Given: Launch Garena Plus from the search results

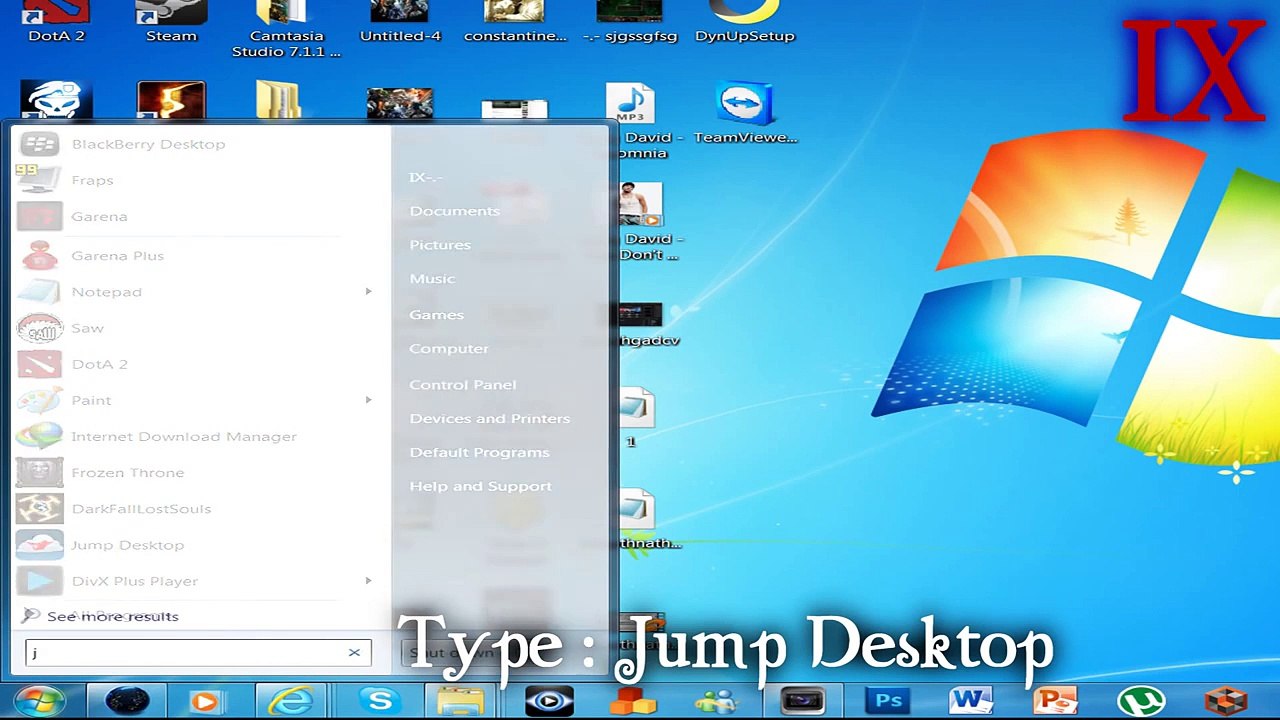Looking at the screenshot, I should click(117, 256).
